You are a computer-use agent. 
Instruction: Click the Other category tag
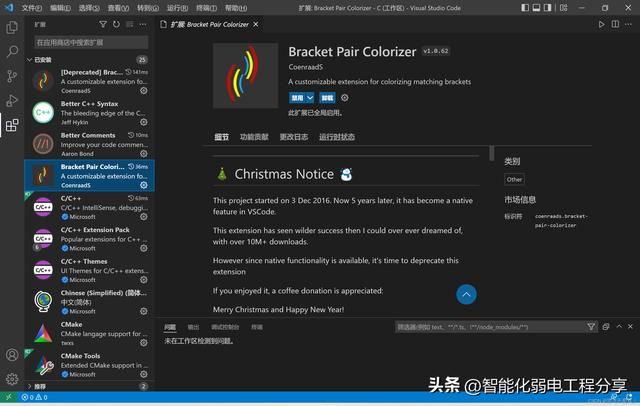(514, 180)
